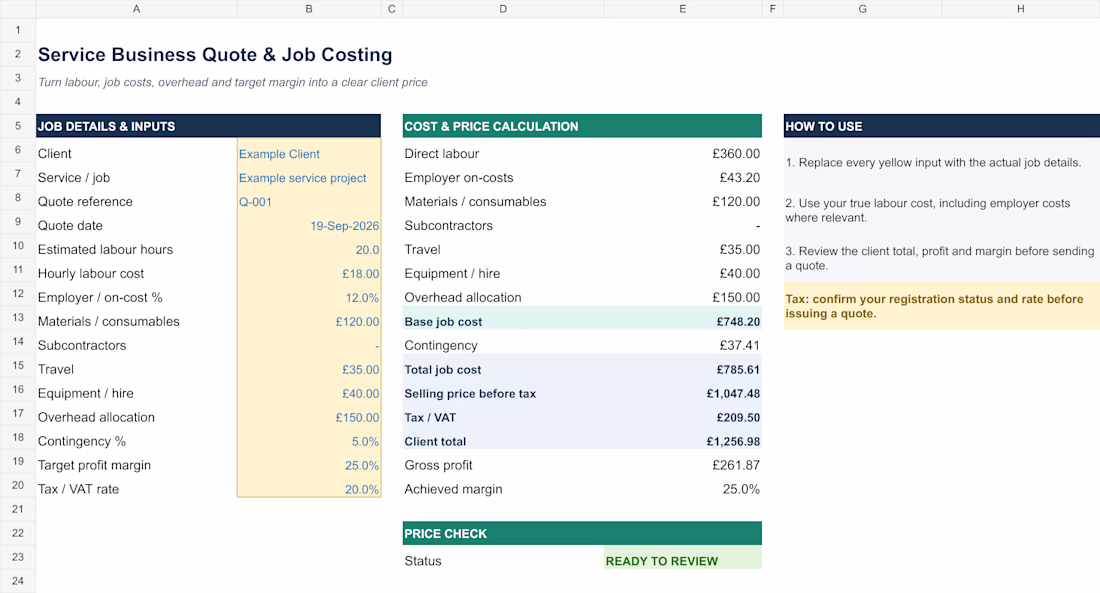This screenshot has width=1100, height=593.
Task: Select the HOW TO USE header cell
Action: (941, 126)
